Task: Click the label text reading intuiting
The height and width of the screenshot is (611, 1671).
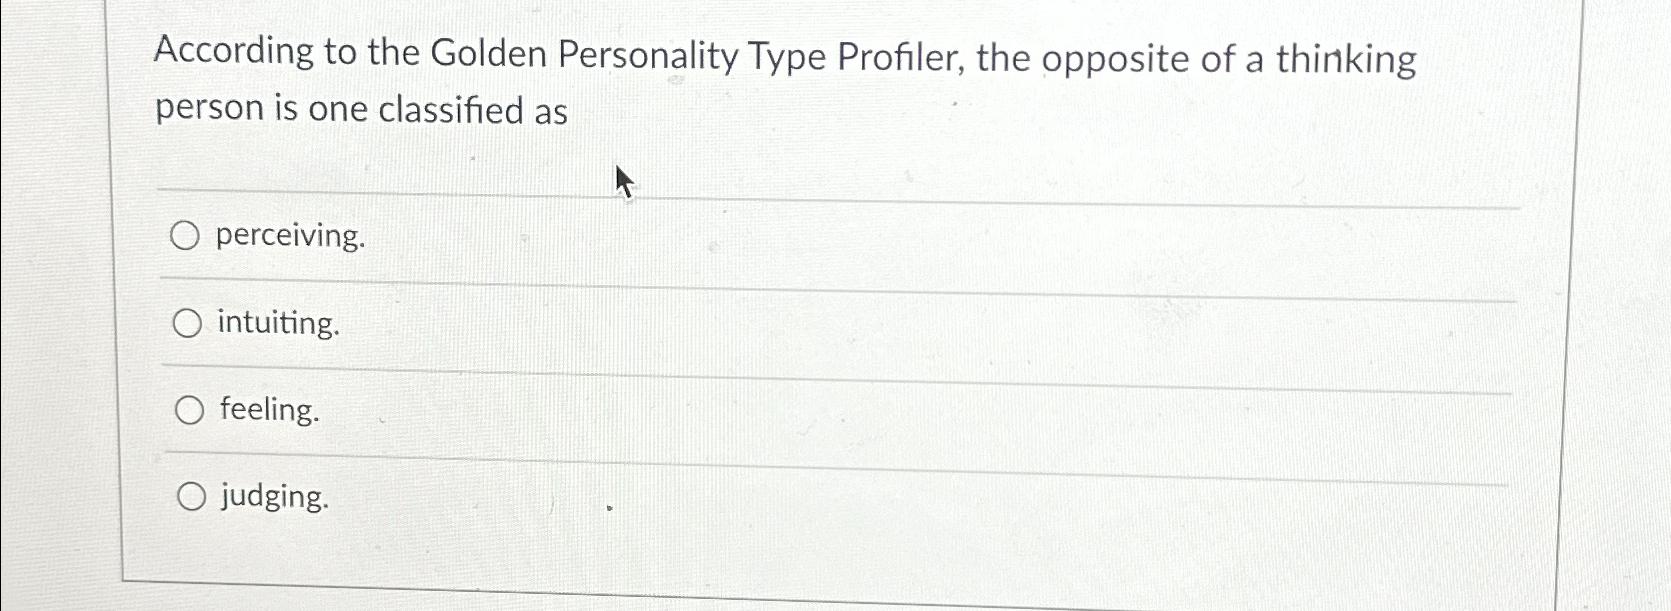Action: coord(278,324)
